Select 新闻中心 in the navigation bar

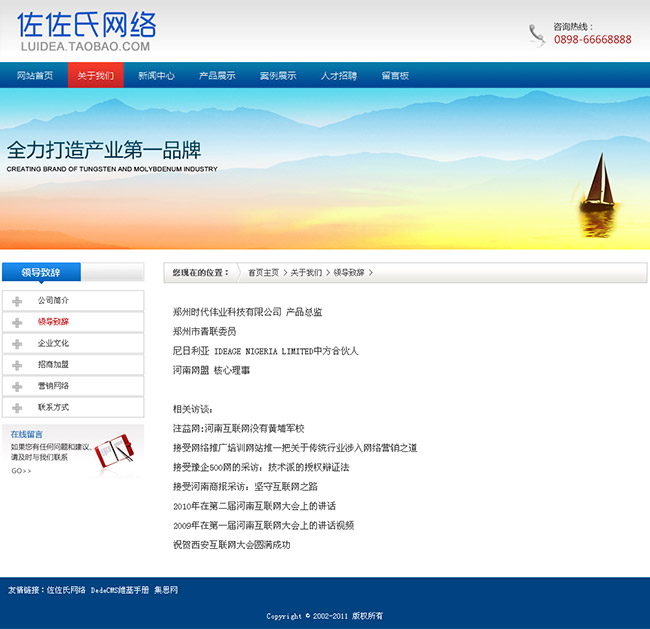pyautogui.click(x=156, y=76)
